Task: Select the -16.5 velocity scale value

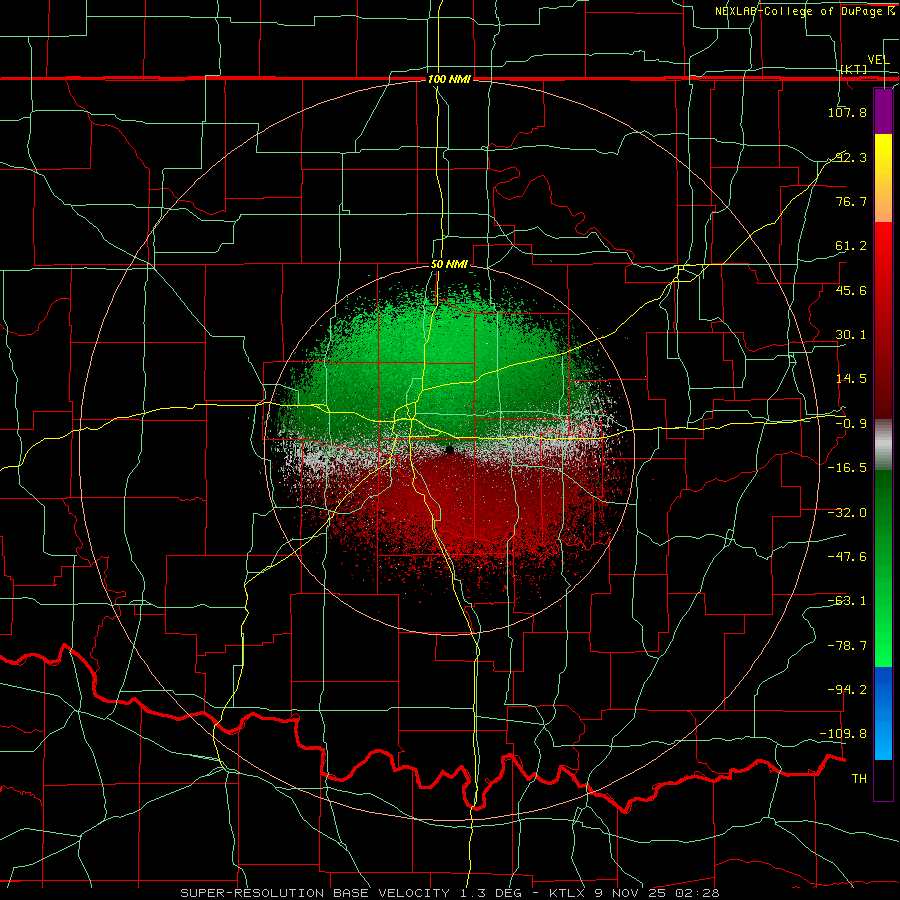Action: point(847,468)
